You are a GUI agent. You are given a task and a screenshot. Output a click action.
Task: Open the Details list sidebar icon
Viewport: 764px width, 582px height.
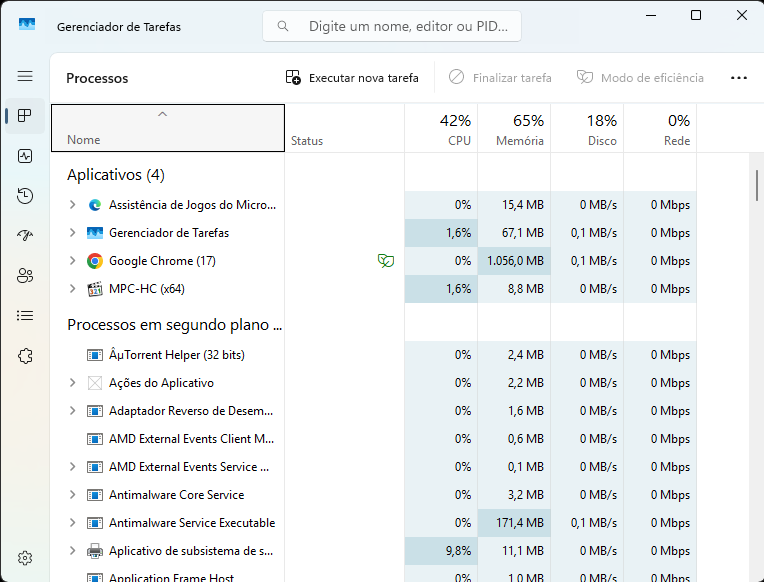[25, 316]
